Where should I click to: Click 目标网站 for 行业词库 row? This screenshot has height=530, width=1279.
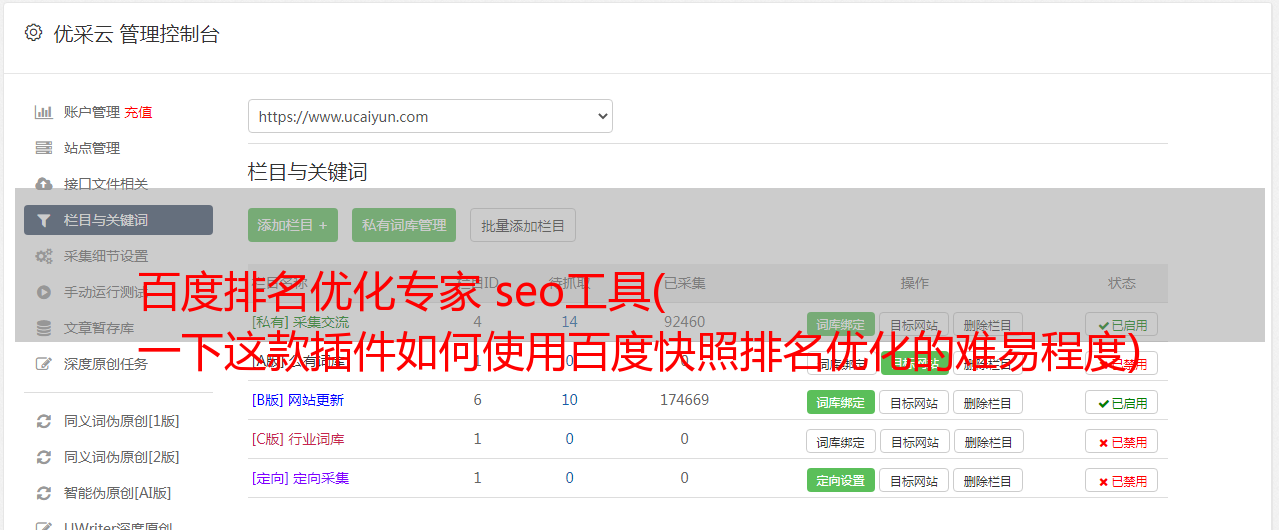click(x=915, y=441)
